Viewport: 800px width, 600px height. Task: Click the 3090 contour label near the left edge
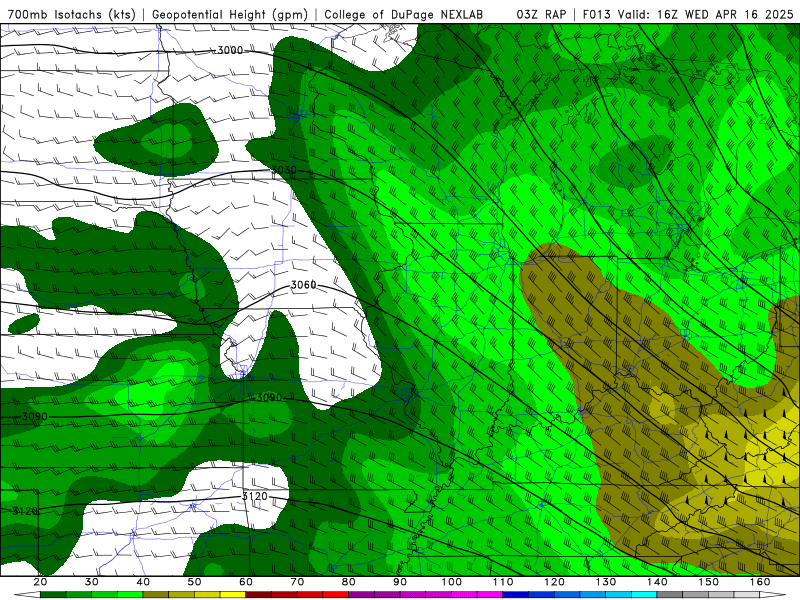click(35, 416)
